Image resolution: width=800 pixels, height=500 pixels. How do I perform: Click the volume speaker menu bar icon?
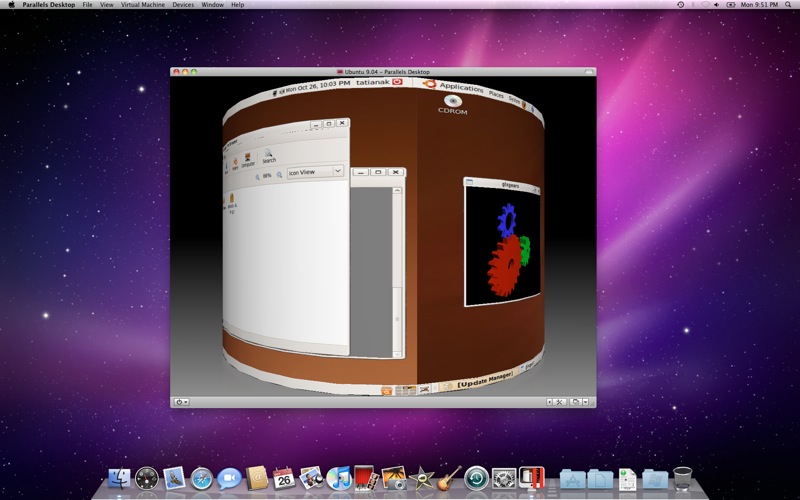[717, 5]
